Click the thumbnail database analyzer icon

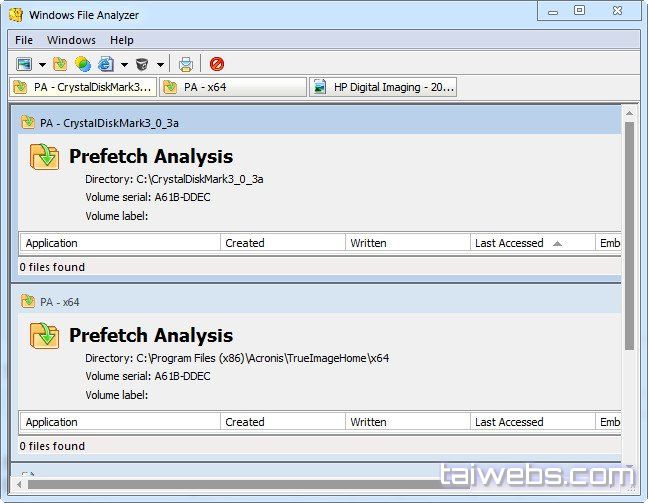[x=24, y=64]
